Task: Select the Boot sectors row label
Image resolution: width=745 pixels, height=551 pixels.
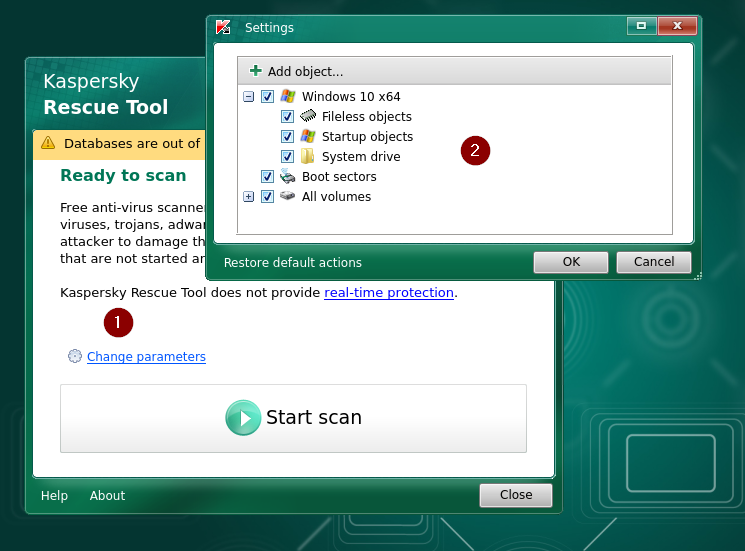Action: pos(339,177)
